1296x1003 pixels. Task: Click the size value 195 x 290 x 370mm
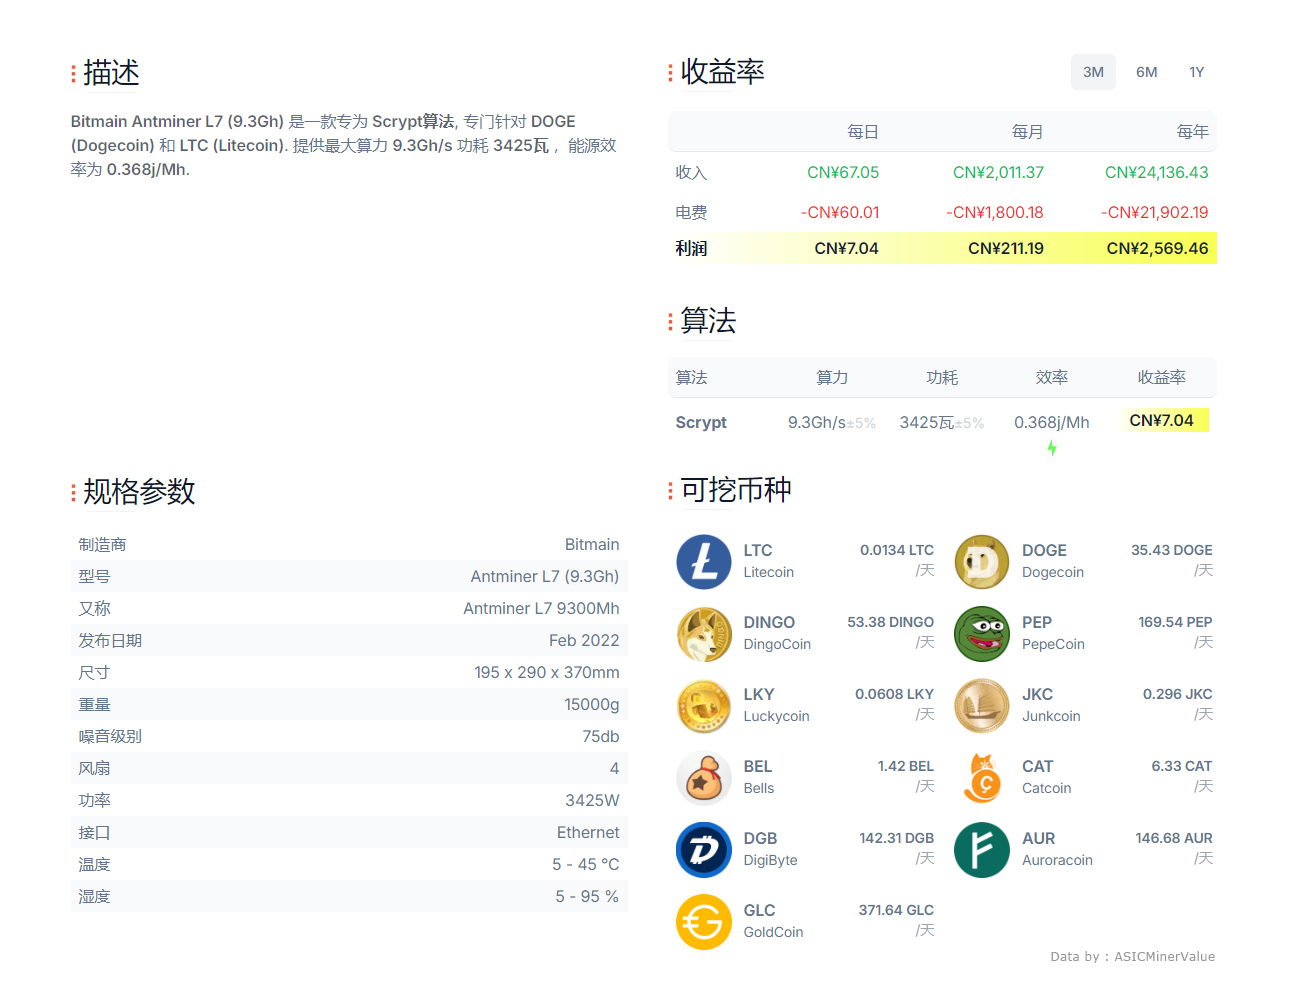click(x=547, y=672)
